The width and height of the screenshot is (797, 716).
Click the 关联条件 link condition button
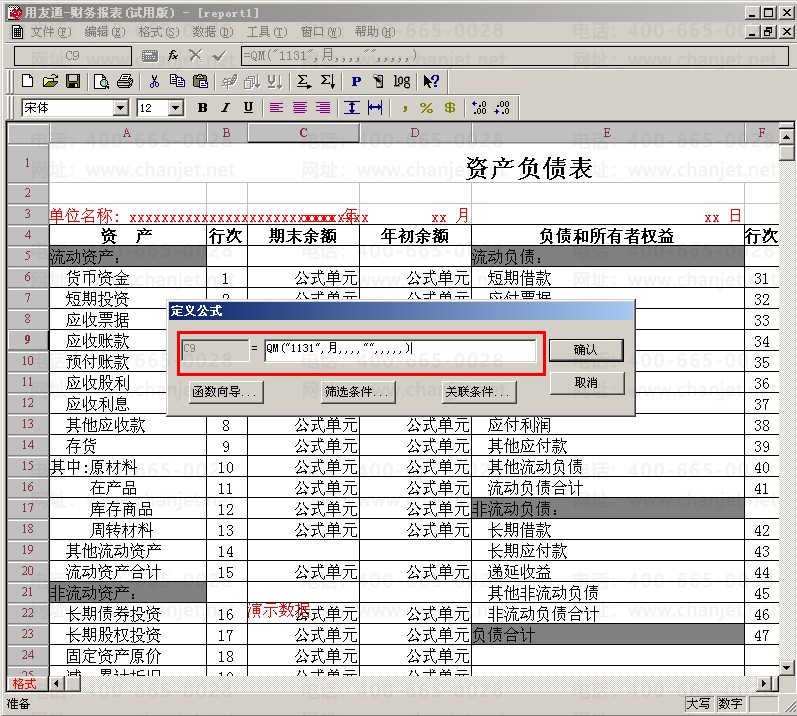point(479,392)
